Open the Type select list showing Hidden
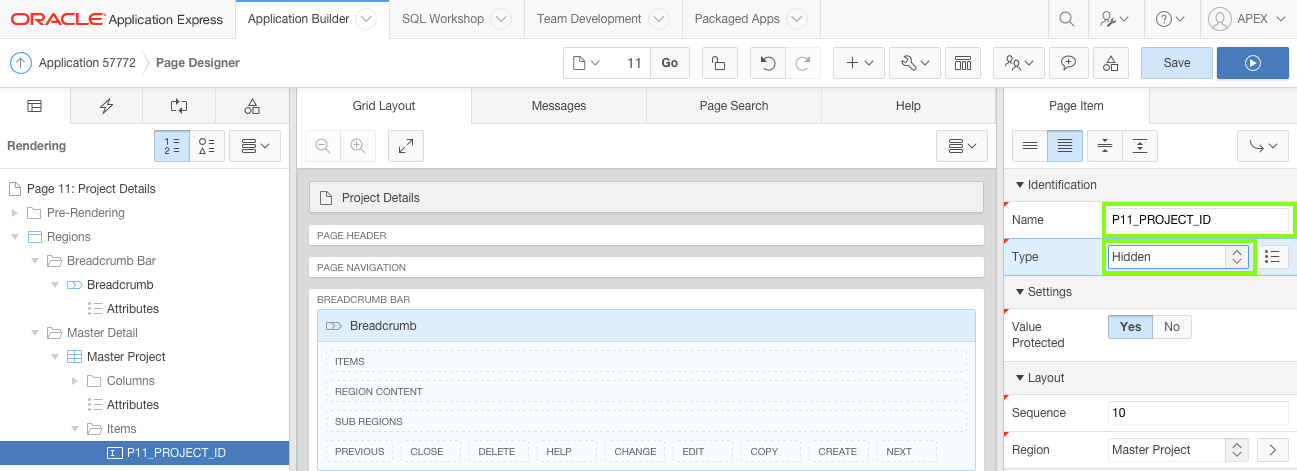1297x471 pixels. point(1179,257)
